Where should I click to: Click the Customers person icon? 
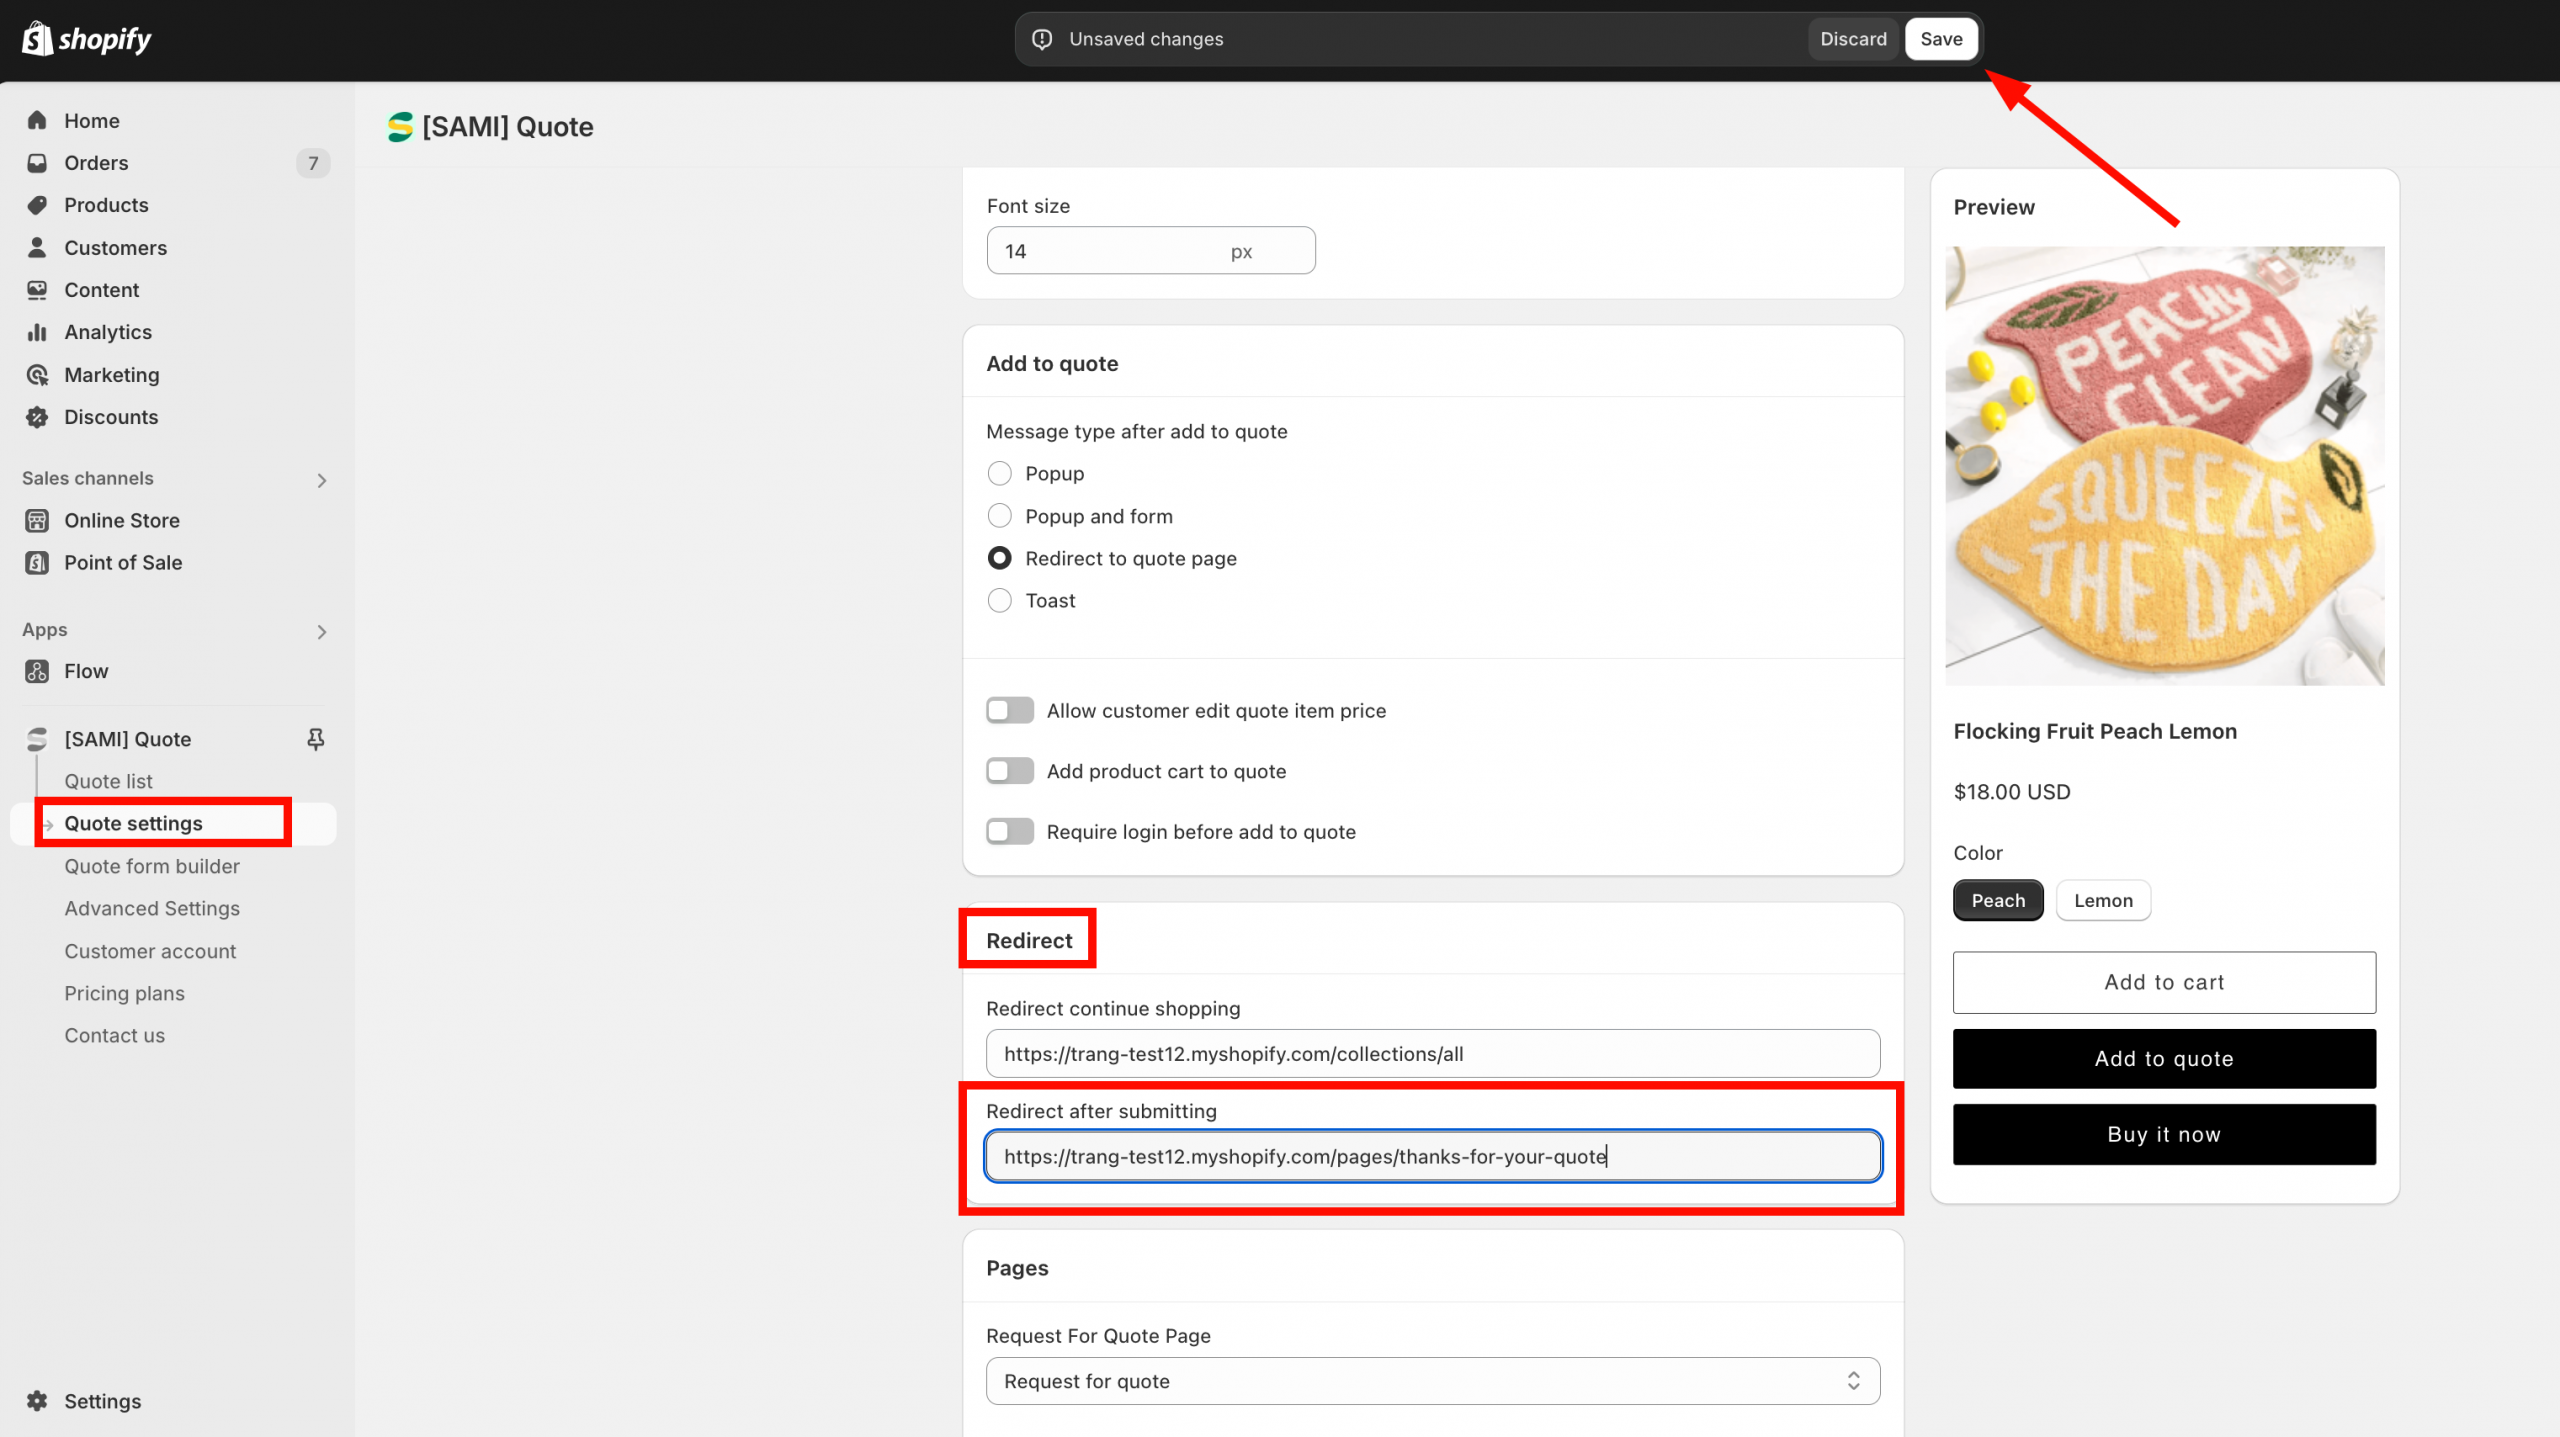coord(37,247)
